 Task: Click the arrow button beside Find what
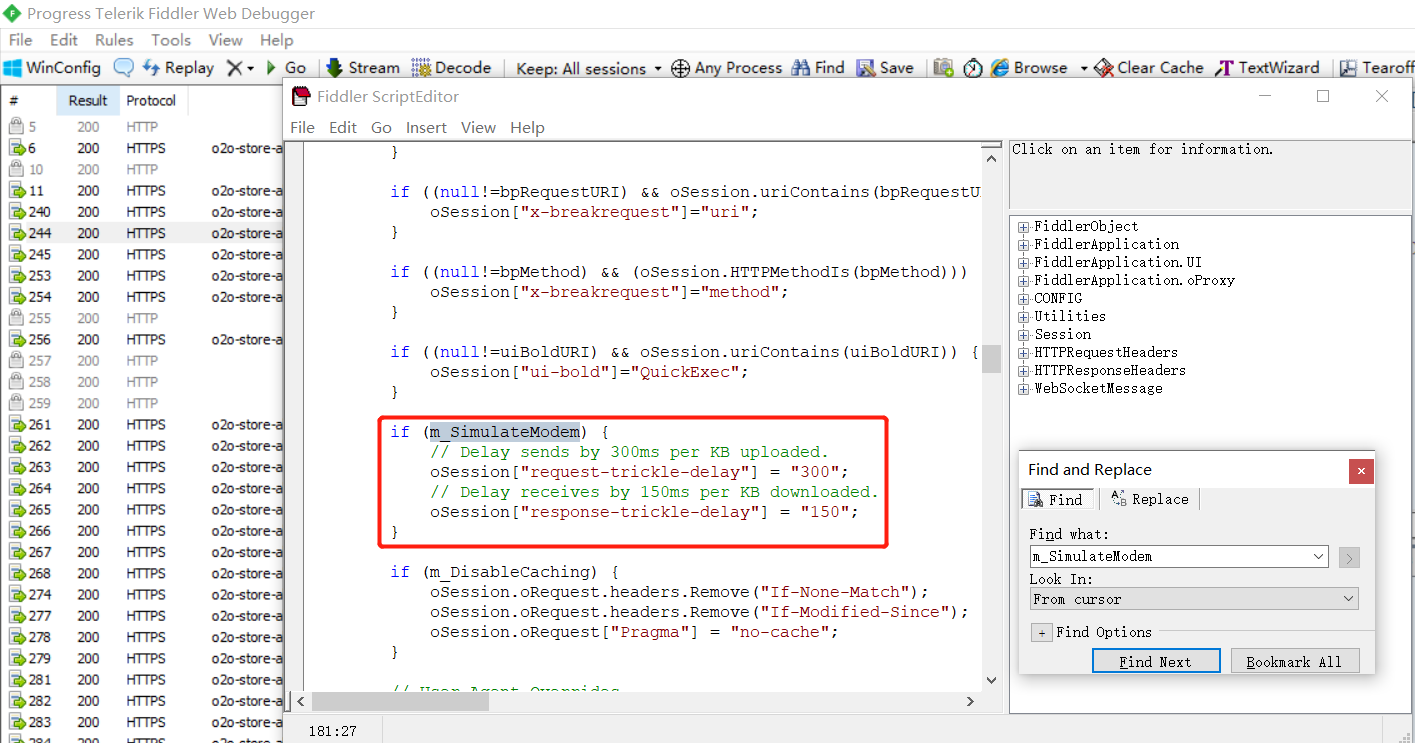click(1349, 557)
